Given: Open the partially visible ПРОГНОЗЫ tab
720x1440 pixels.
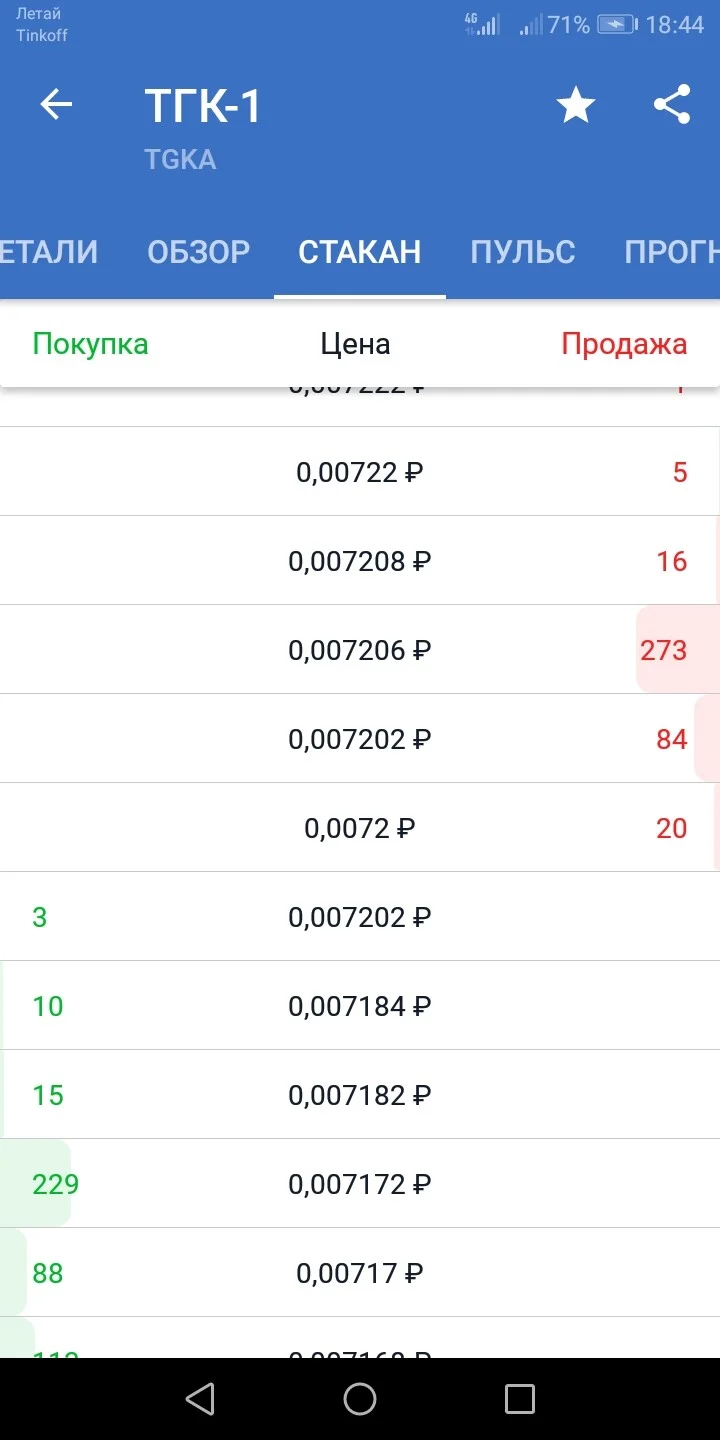Looking at the screenshot, I should [x=672, y=252].
